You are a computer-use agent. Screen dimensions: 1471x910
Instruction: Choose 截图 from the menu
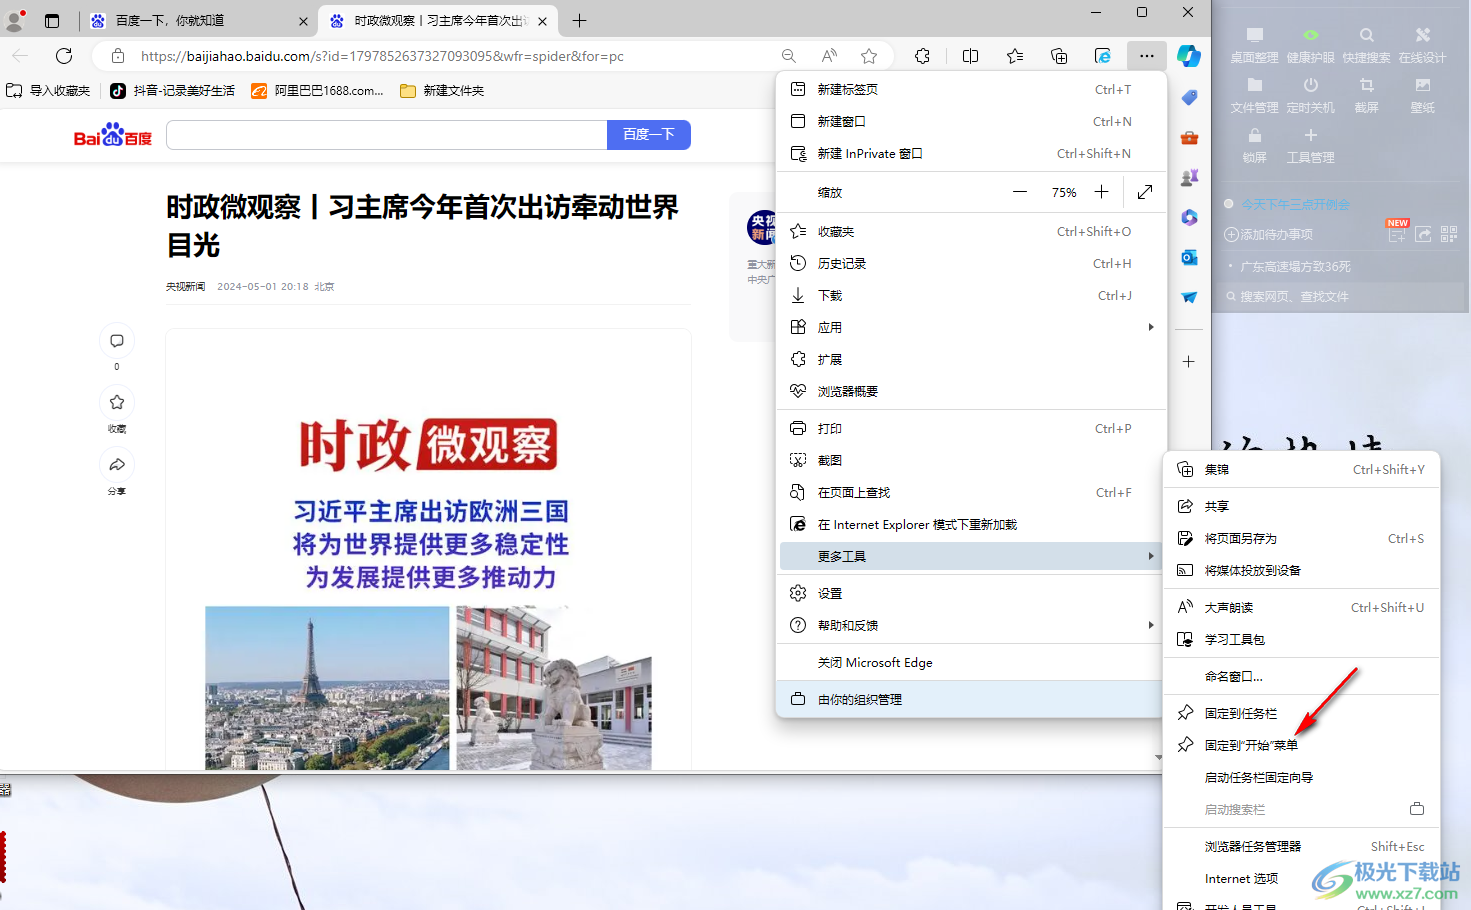pos(971,460)
